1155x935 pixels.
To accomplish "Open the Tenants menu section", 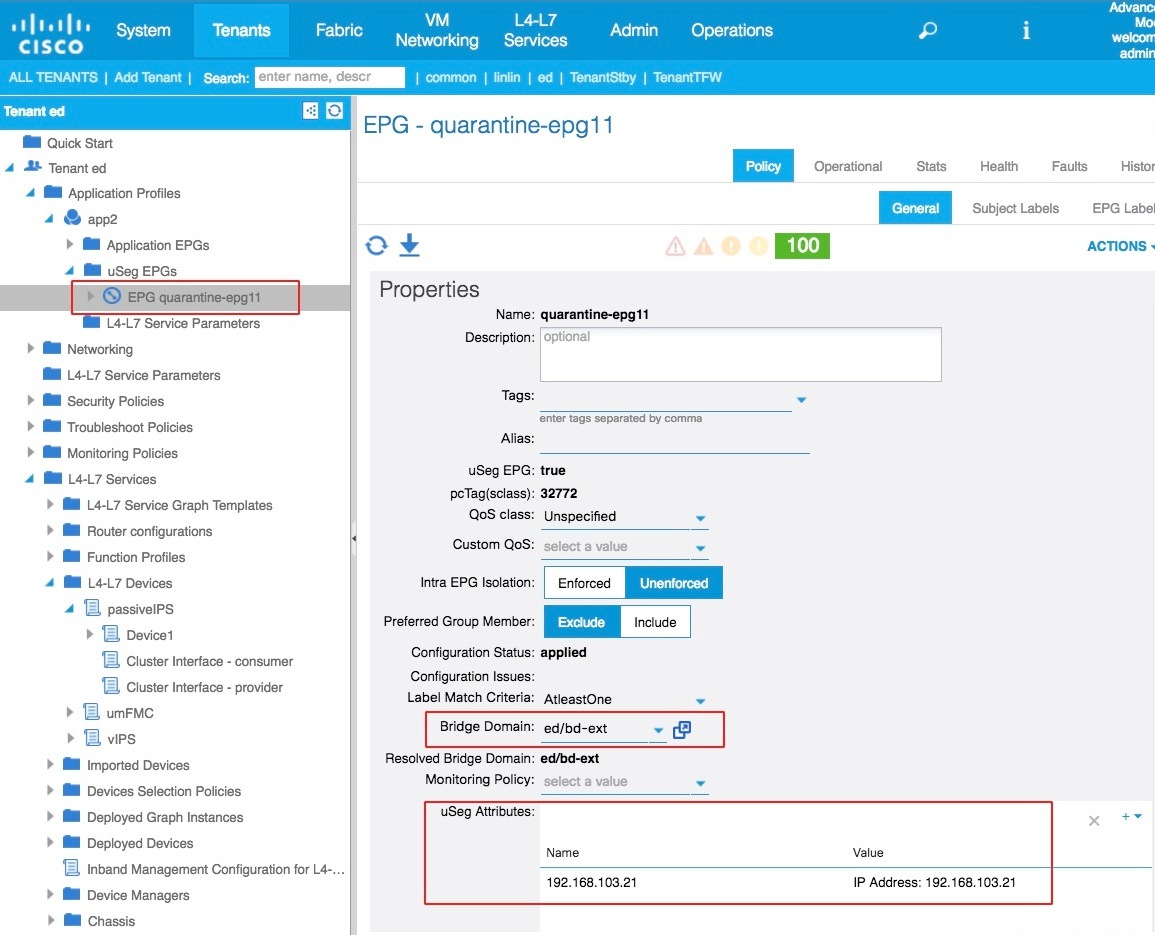I will tap(241, 30).
